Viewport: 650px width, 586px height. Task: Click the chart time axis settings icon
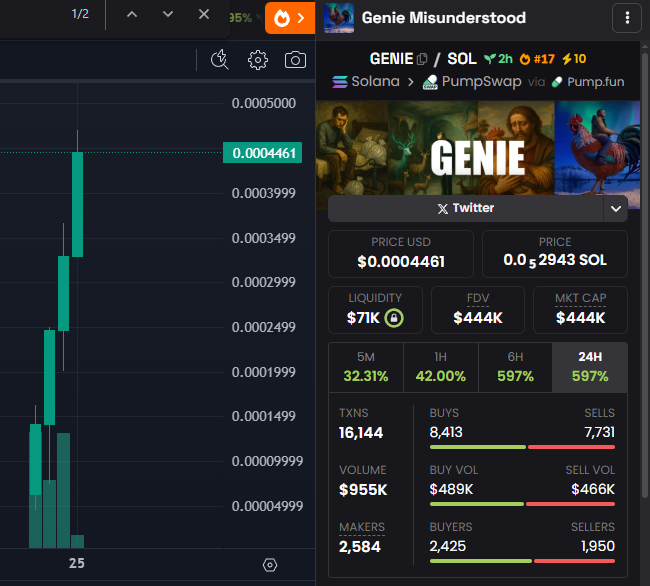[x=270, y=565]
